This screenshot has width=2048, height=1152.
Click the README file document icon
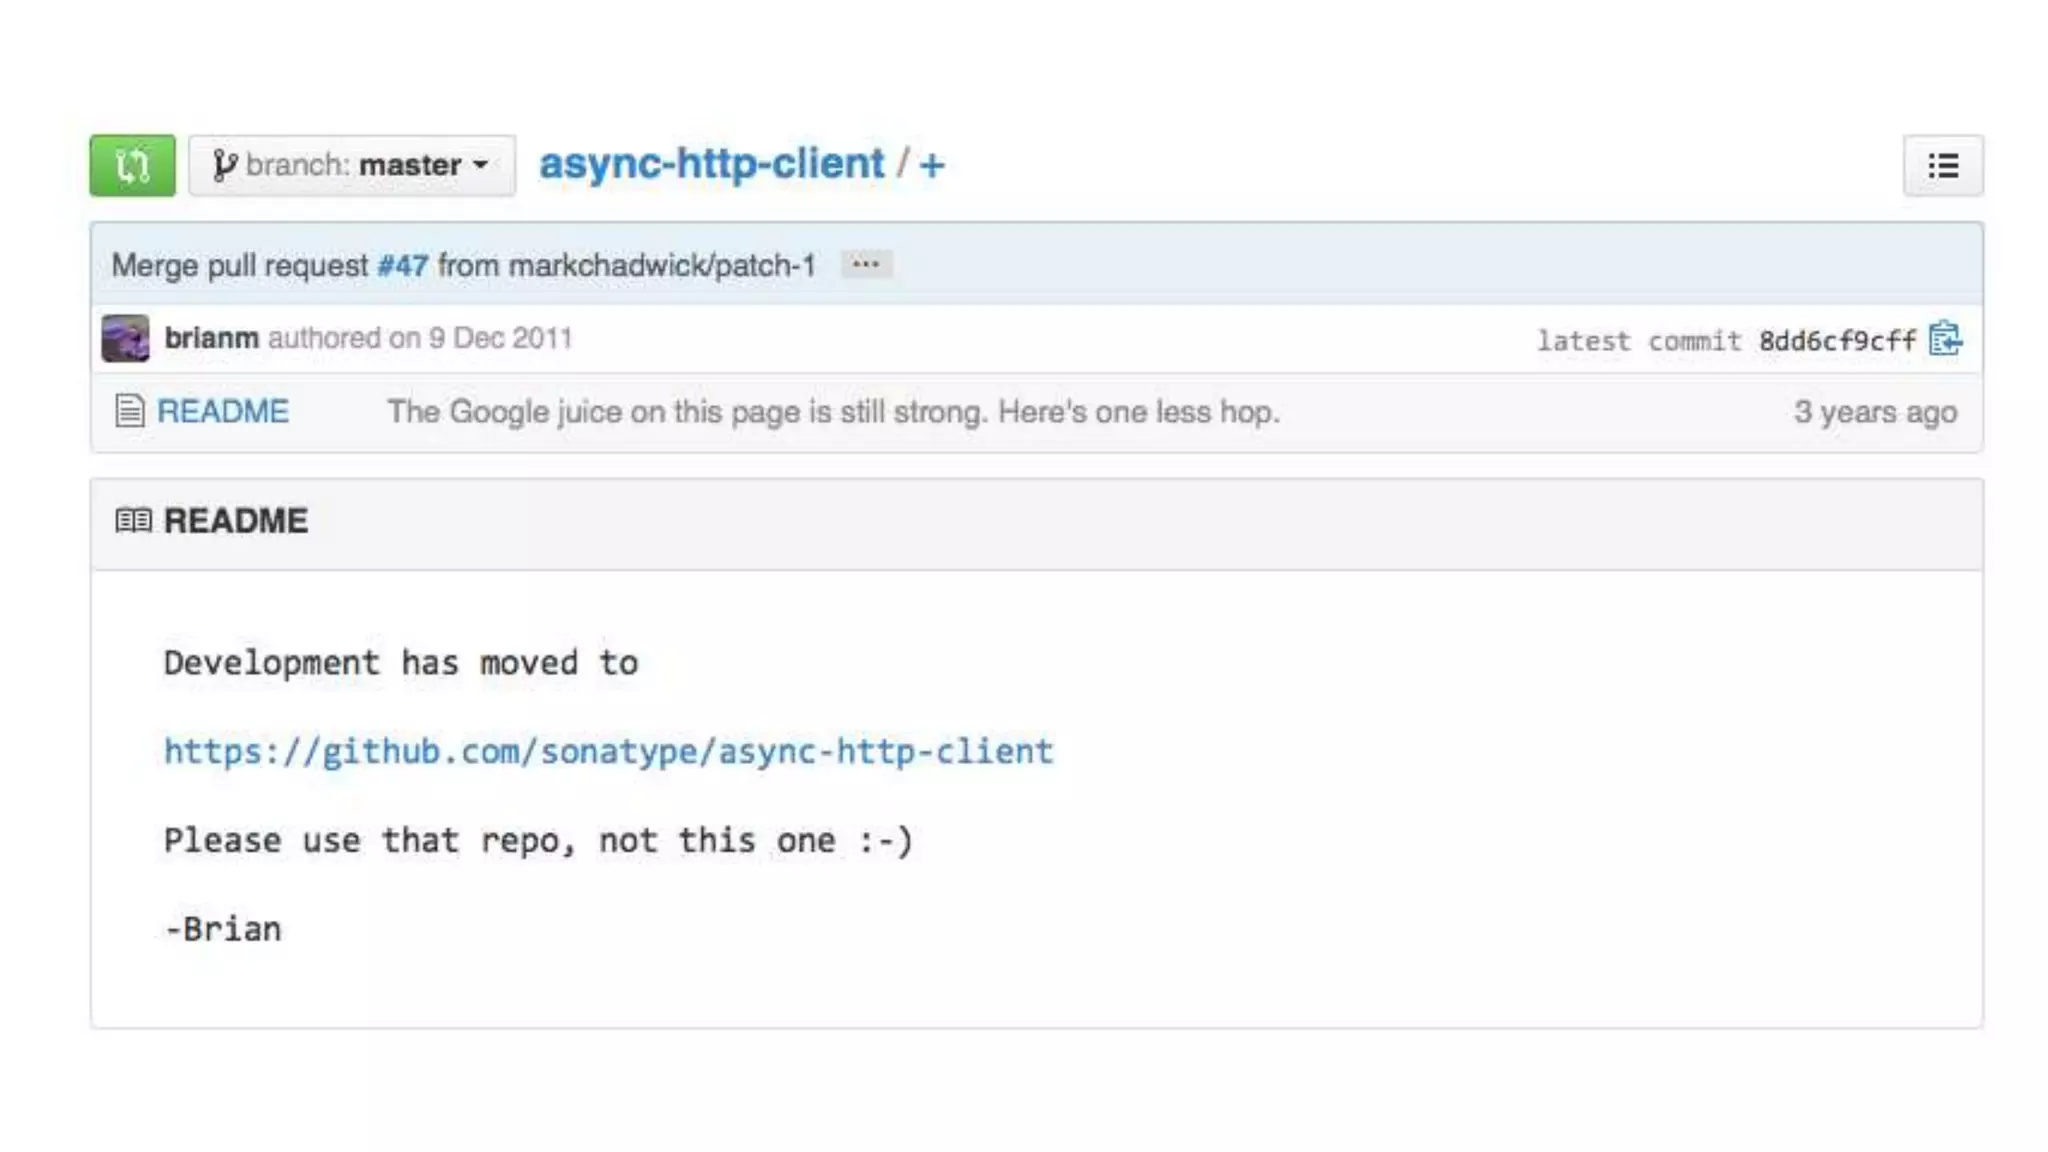pos(129,411)
